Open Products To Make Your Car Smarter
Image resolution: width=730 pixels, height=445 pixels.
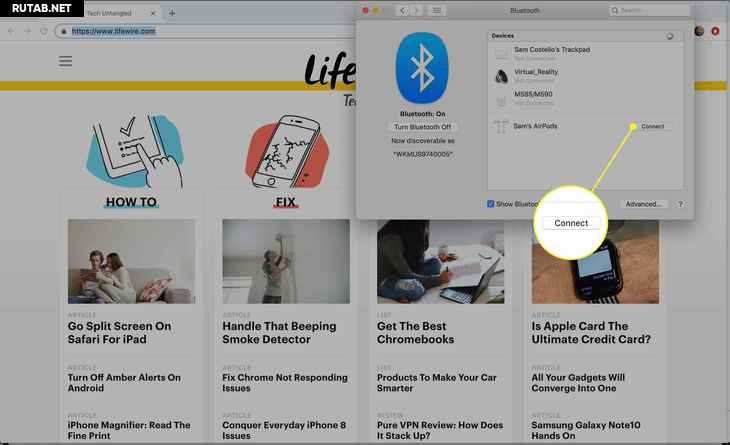click(437, 383)
